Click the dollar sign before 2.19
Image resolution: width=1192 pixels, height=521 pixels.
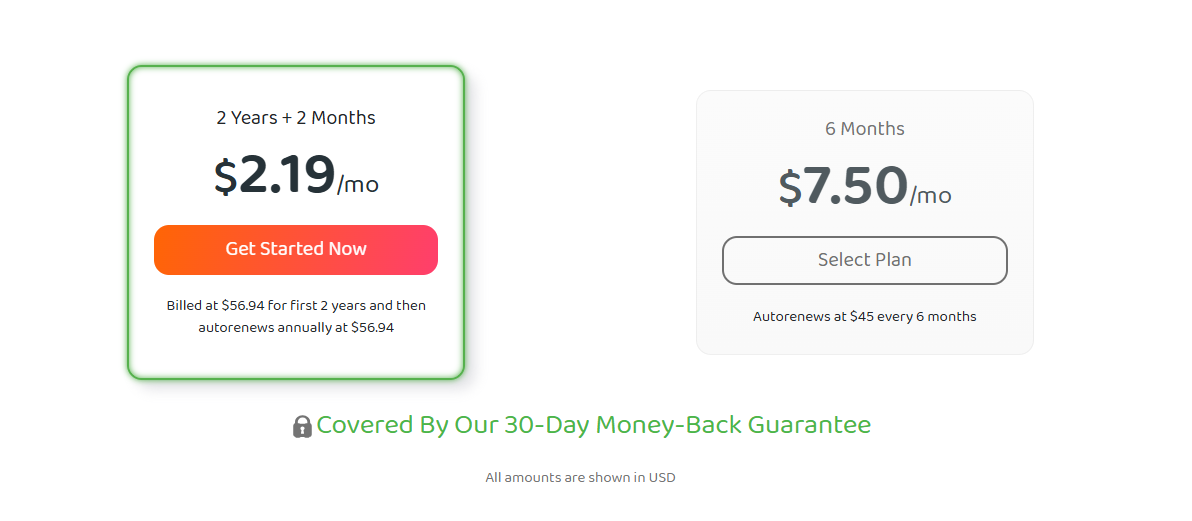click(225, 178)
